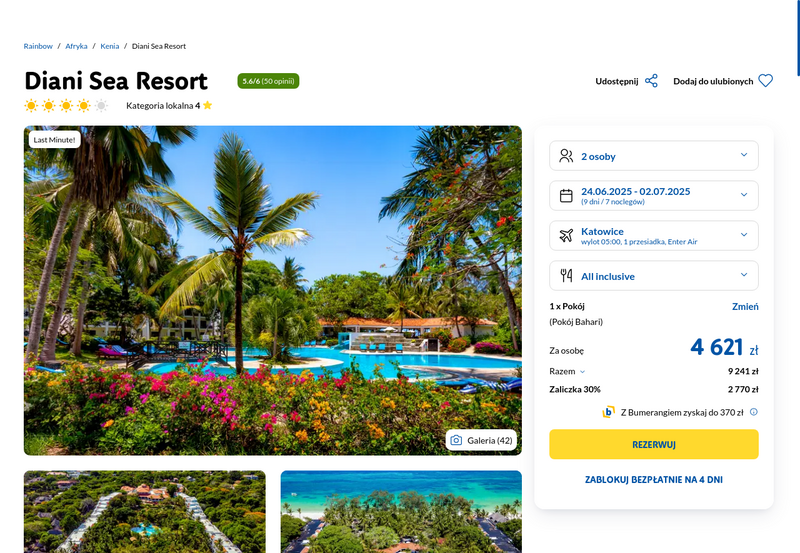800x553 pixels.
Task: Click the heart icon to add favorite
Action: pos(765,81)
